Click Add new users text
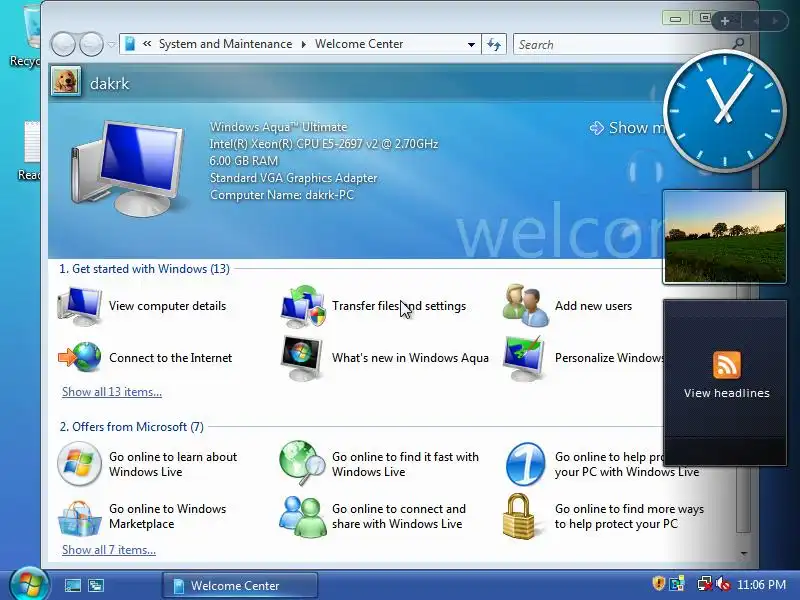 click(x=593, y=306)
